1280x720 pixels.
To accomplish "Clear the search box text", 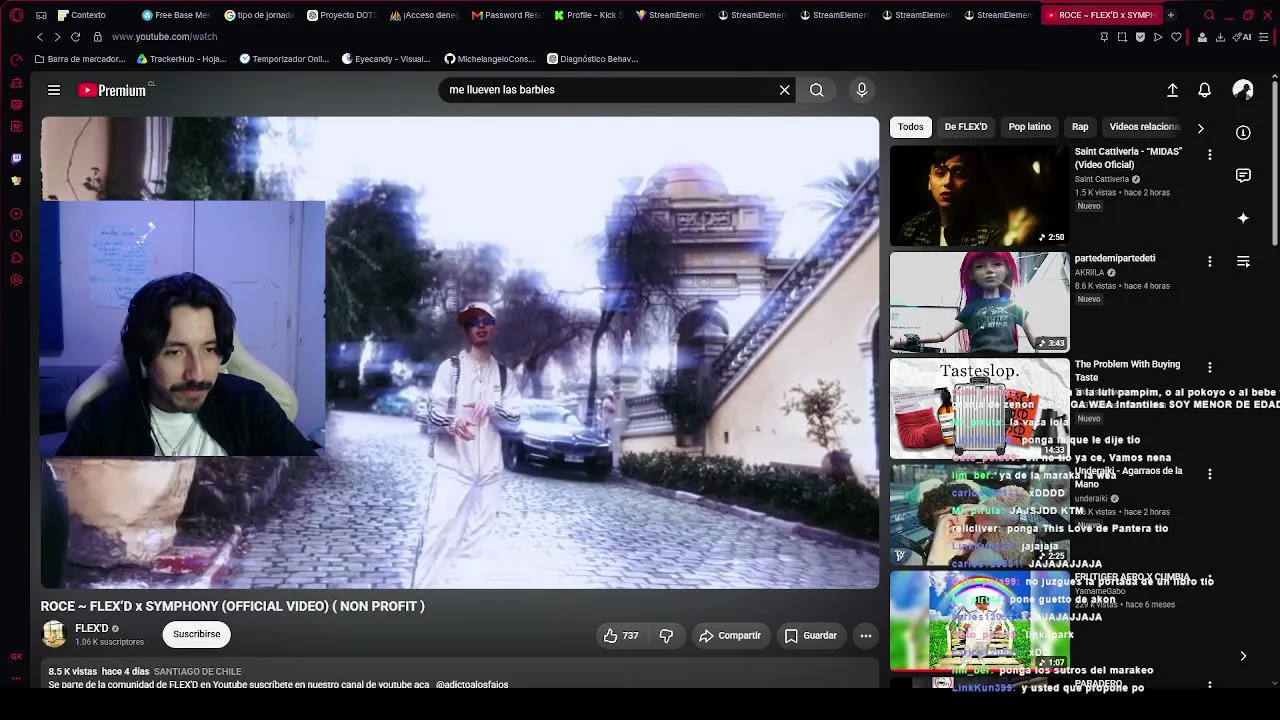I will [785, 90].
